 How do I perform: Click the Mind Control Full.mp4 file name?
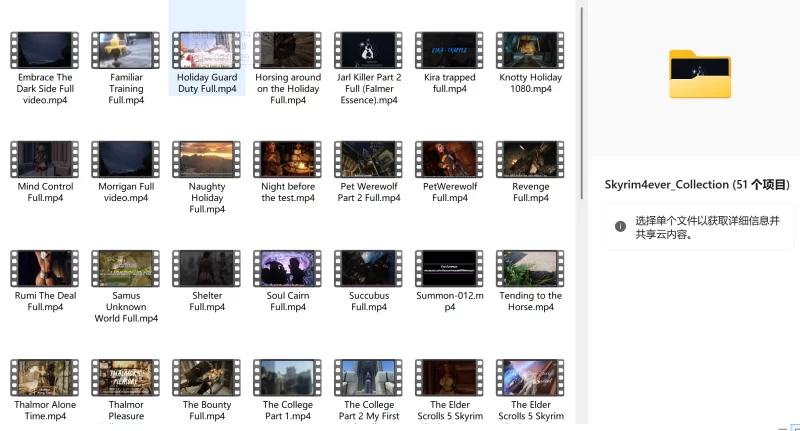point(45,192)
